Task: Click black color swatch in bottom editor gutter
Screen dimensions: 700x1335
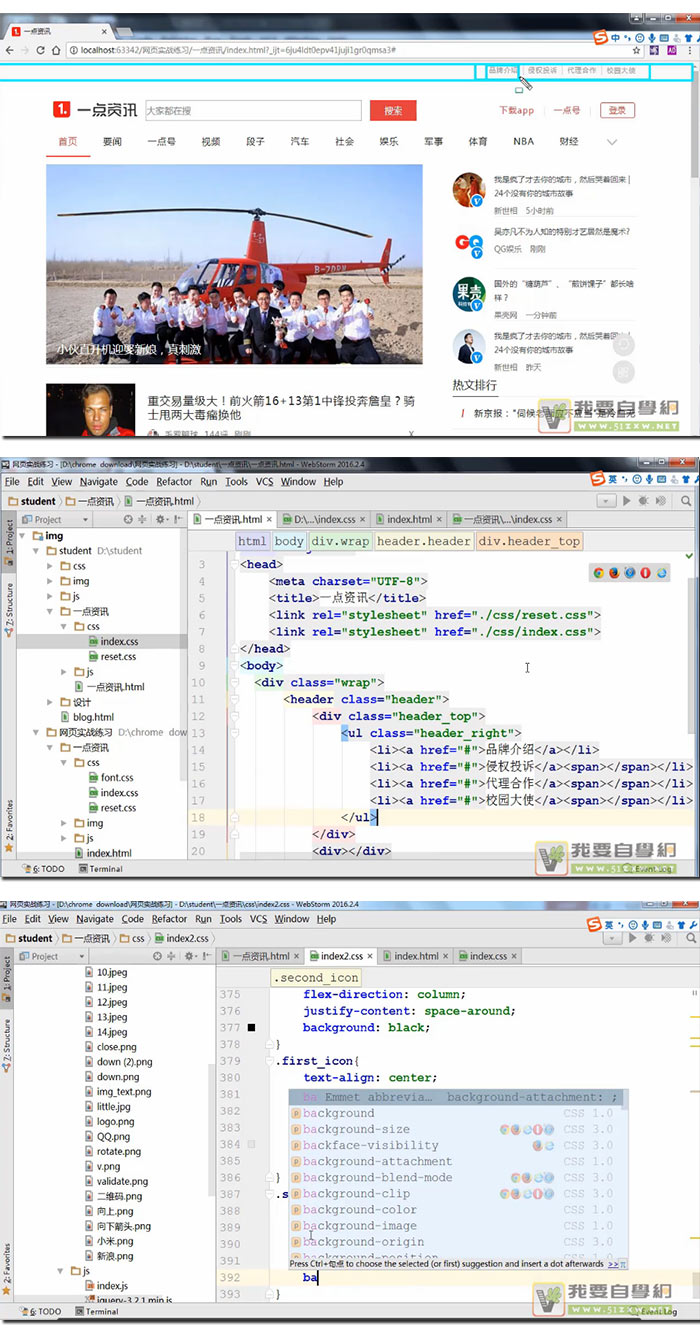Action: tap(252, 1028)
